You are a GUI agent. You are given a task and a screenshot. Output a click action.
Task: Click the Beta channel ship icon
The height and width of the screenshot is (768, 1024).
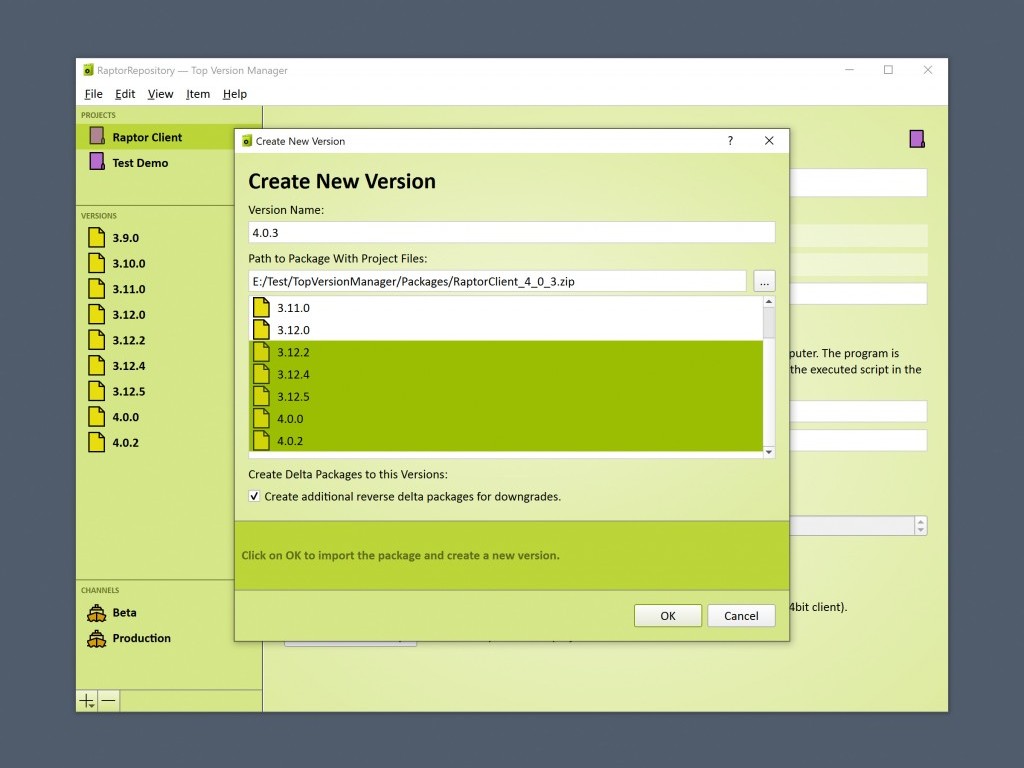(97, 613)
